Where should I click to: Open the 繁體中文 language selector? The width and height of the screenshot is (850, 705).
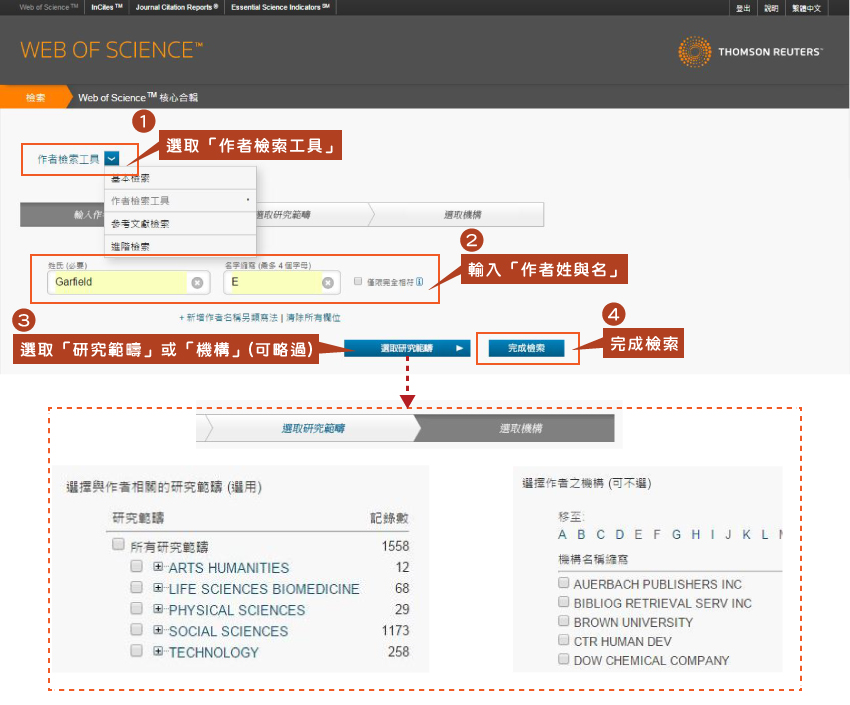806,8
